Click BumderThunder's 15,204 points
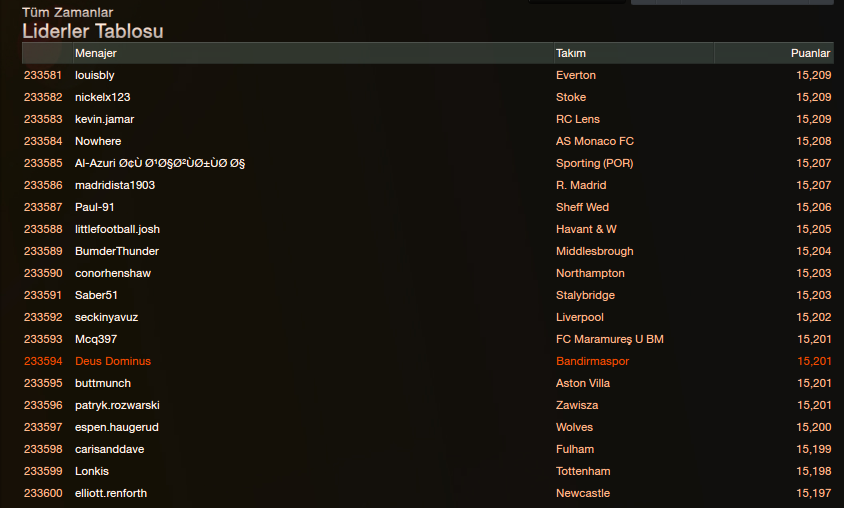 (x=814, y=251)
